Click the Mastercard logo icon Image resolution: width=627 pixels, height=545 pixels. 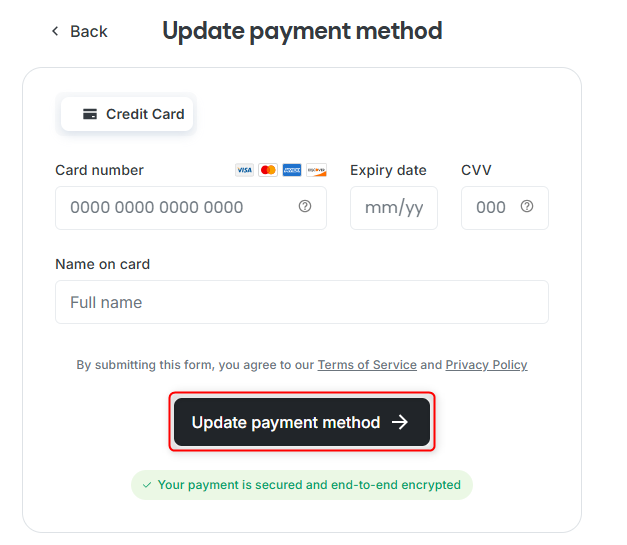click(x=268, y=170)
